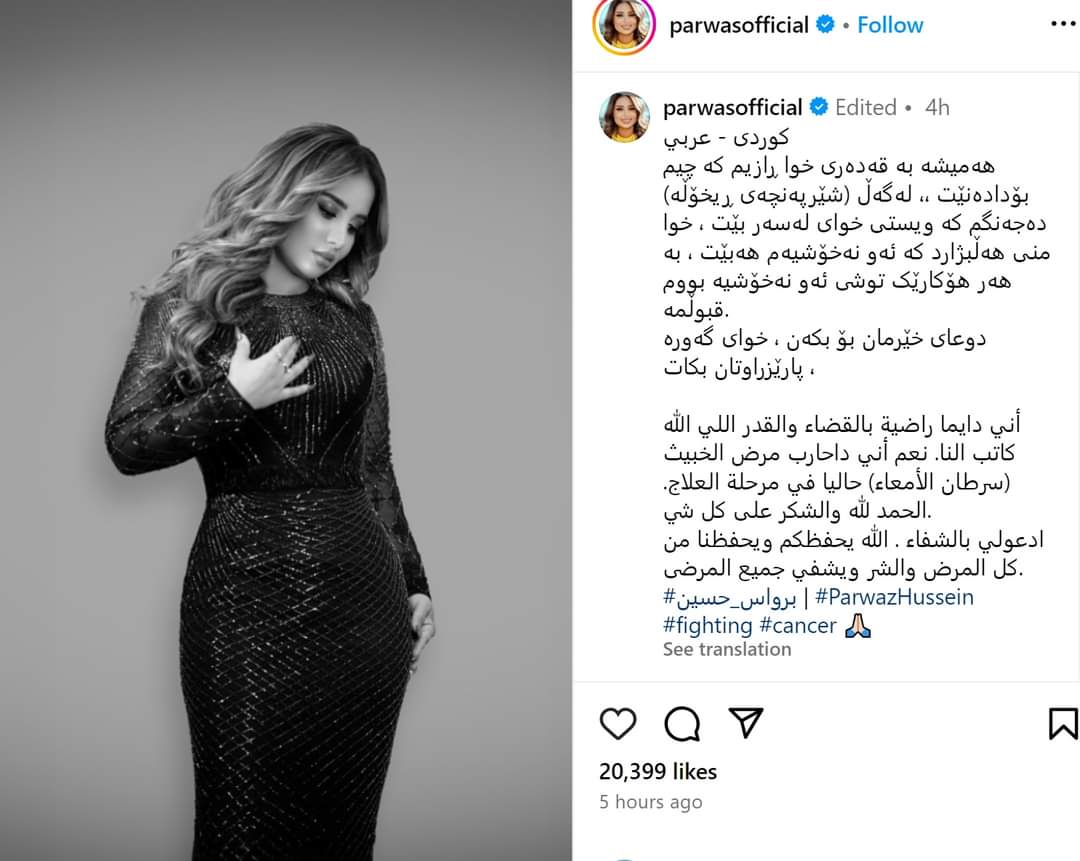Like the post with the heart icon
Screen dimensions: 1080x861
618,723
